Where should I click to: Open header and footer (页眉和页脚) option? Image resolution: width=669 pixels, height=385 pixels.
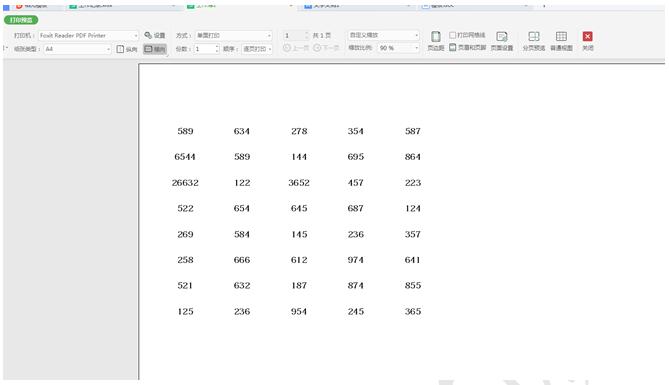[468, 47]
